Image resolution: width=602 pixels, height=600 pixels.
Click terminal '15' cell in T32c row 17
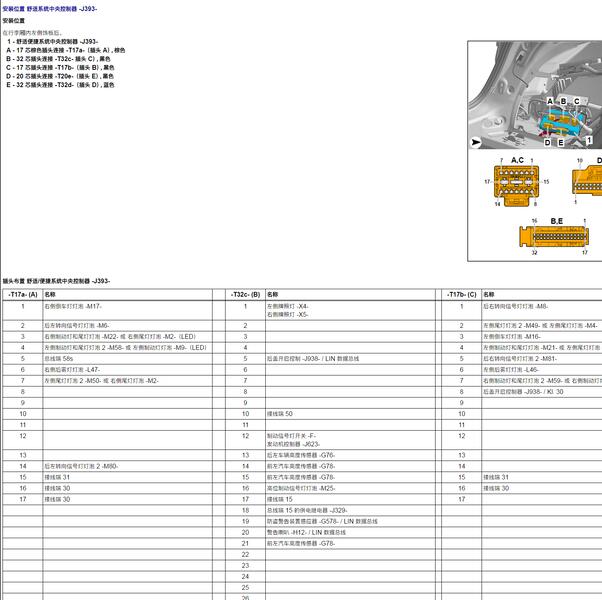coord(351,499)
